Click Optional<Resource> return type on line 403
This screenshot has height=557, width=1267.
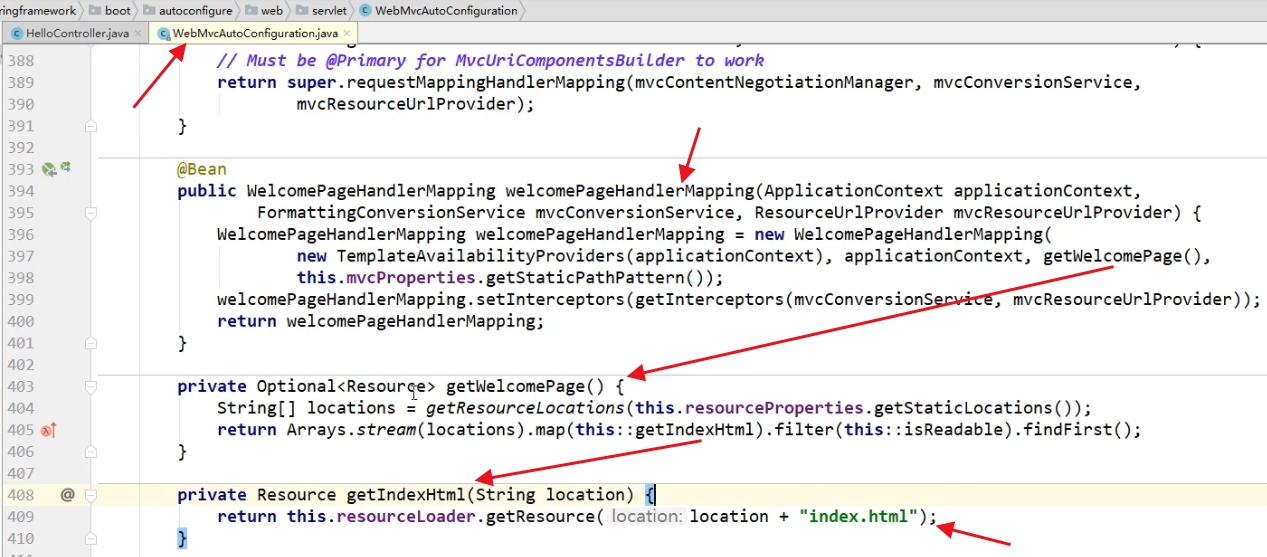(346, 386)
